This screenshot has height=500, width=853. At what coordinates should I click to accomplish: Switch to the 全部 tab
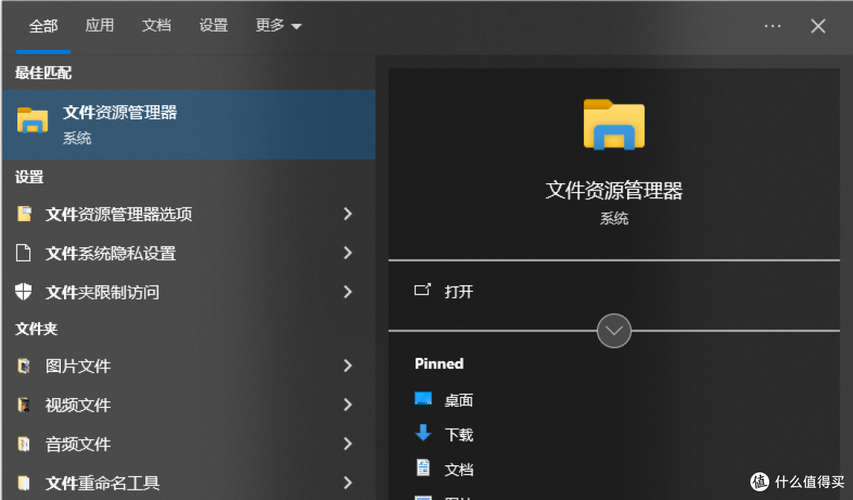pos(43,26)
